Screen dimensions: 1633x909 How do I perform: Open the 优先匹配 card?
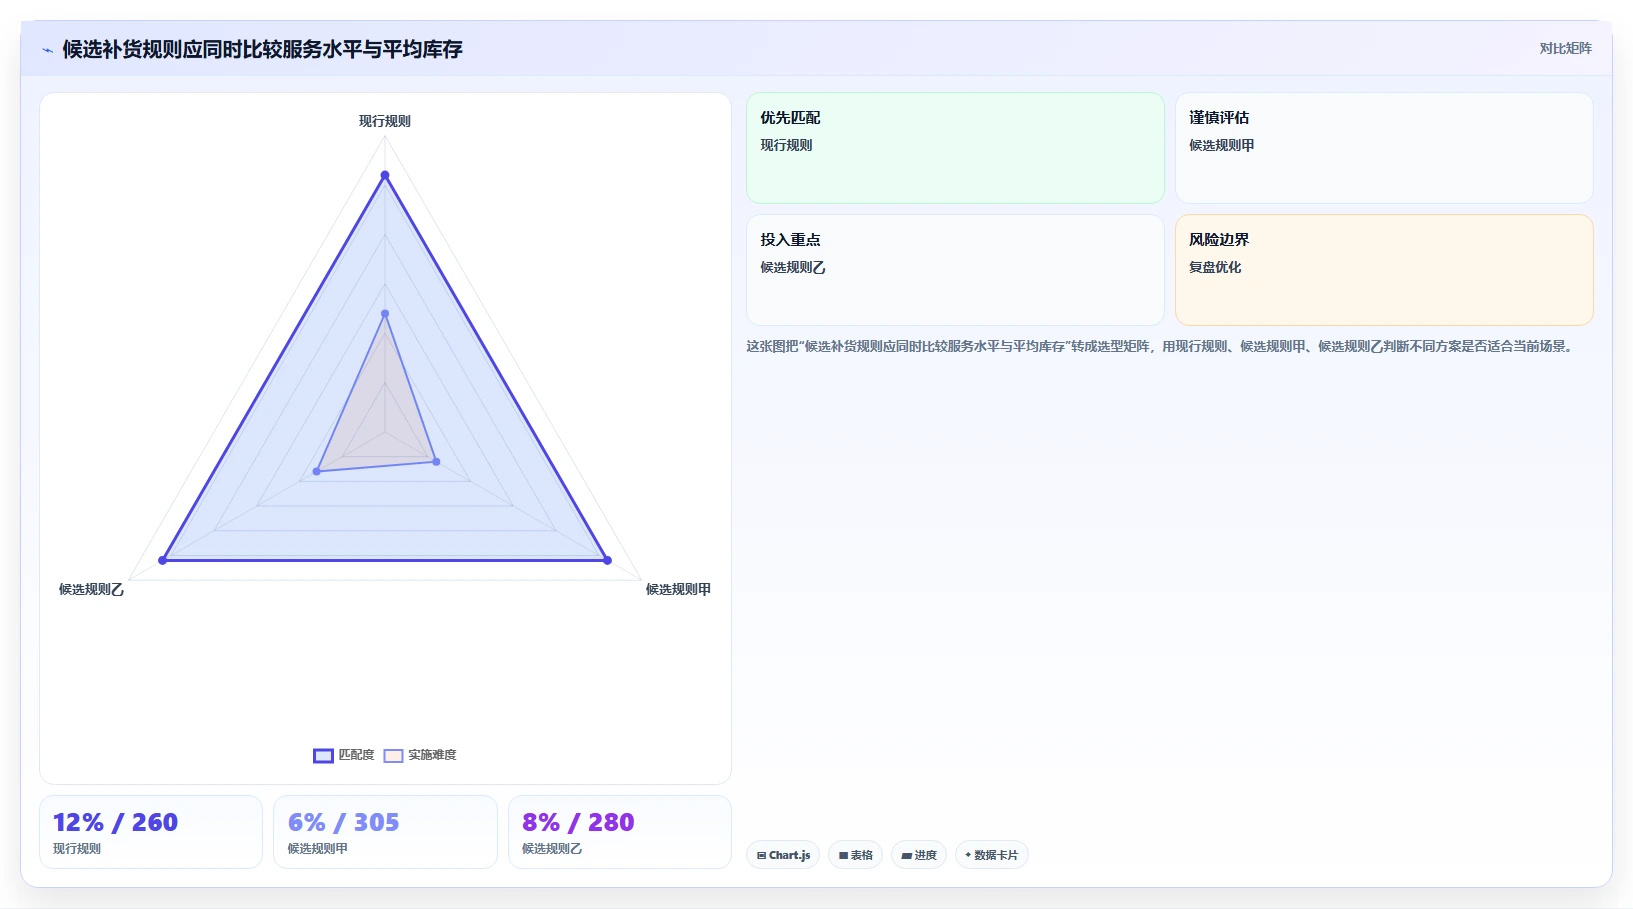(x=955, y=148)
